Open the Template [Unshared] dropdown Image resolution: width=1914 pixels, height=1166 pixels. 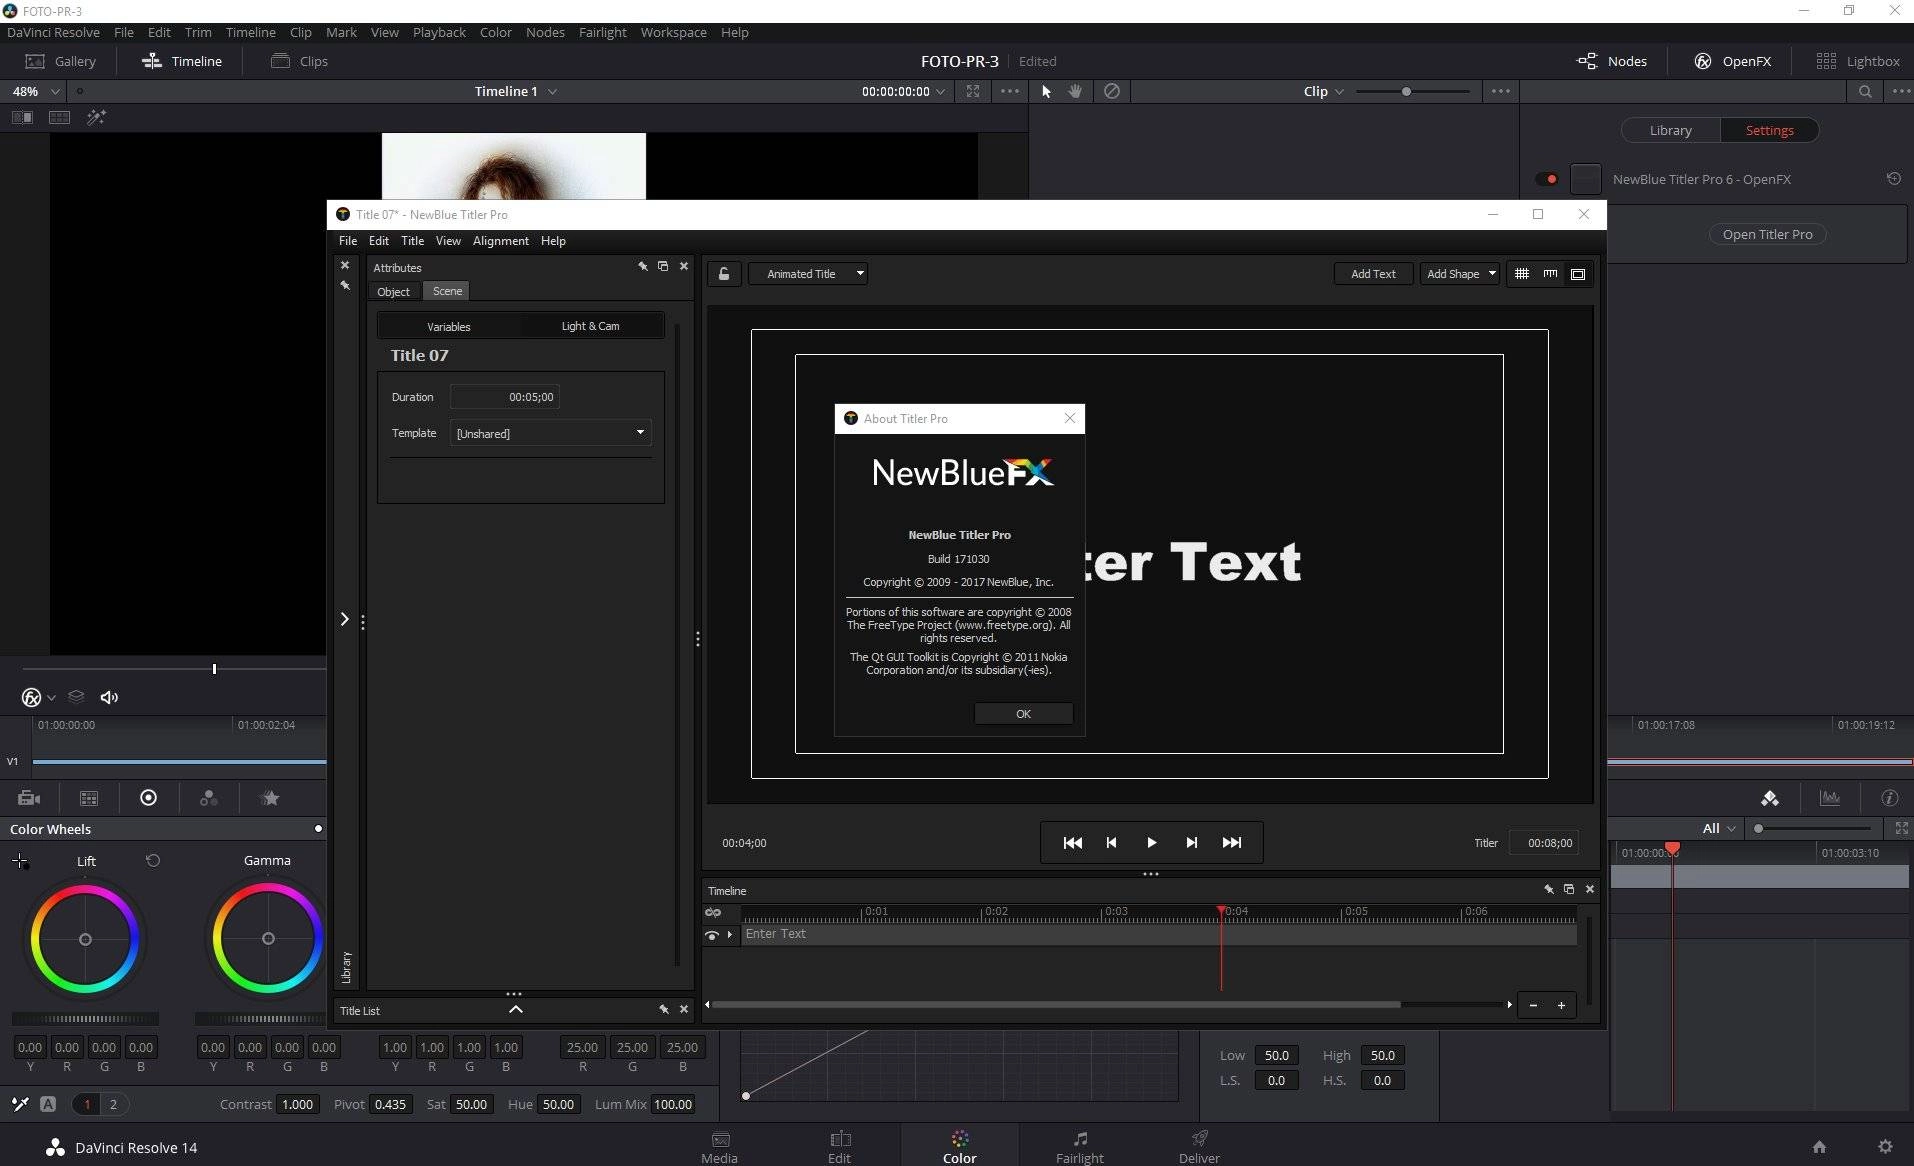[550, 433]
